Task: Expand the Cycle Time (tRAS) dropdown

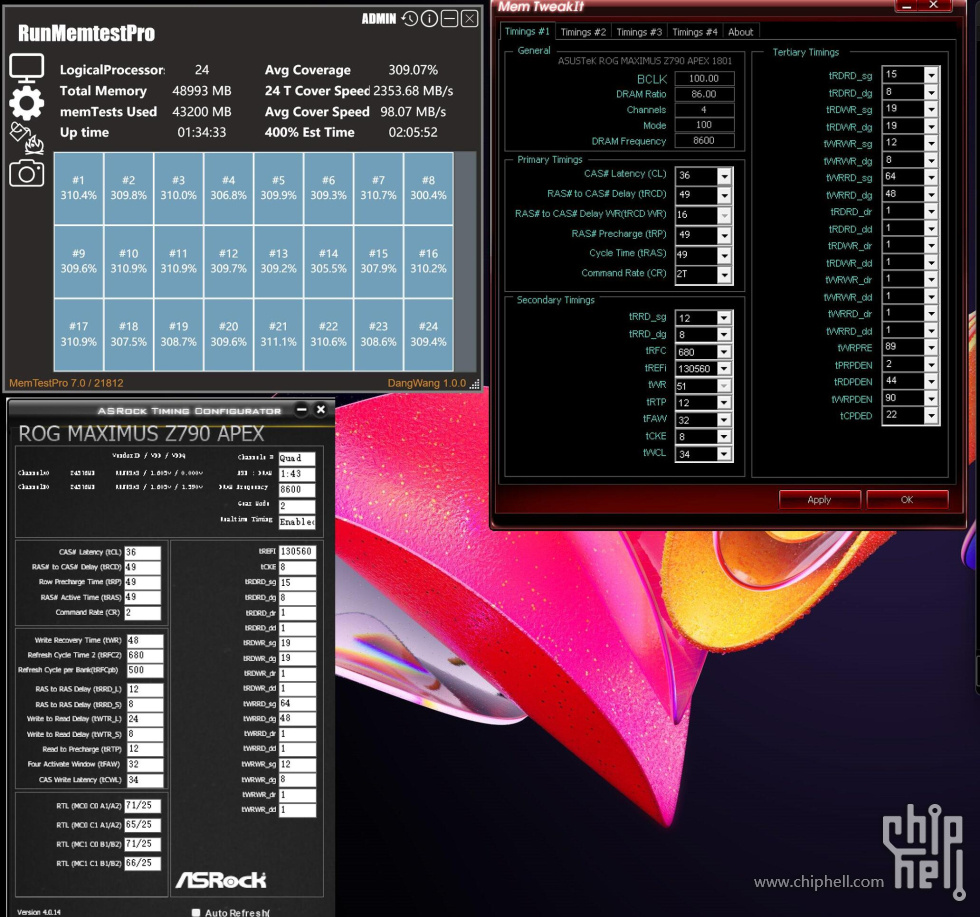Action: pos(724,255)
